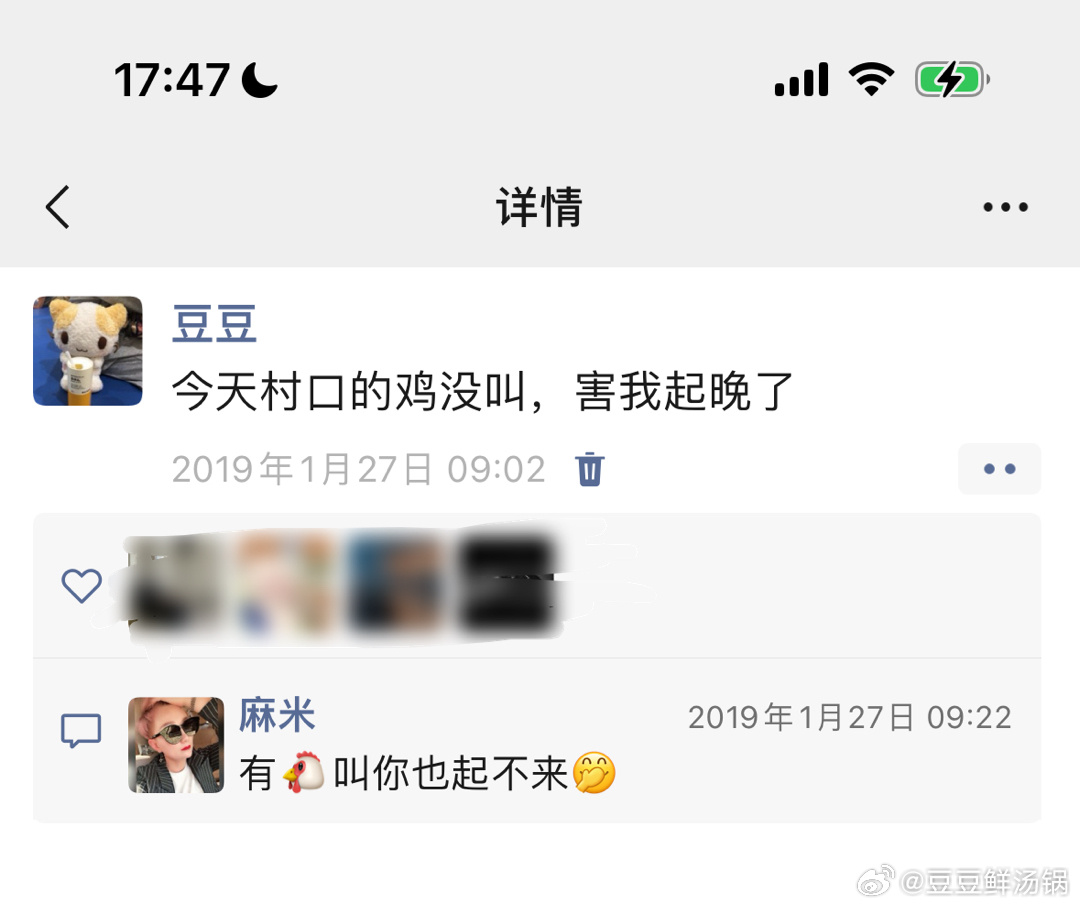
Task: Go back using the left chevron
Action: pos(58,207)
